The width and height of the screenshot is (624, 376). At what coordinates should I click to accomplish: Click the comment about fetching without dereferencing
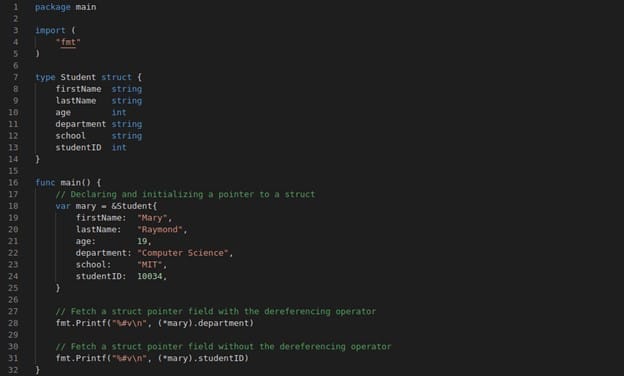click(223, 347)
